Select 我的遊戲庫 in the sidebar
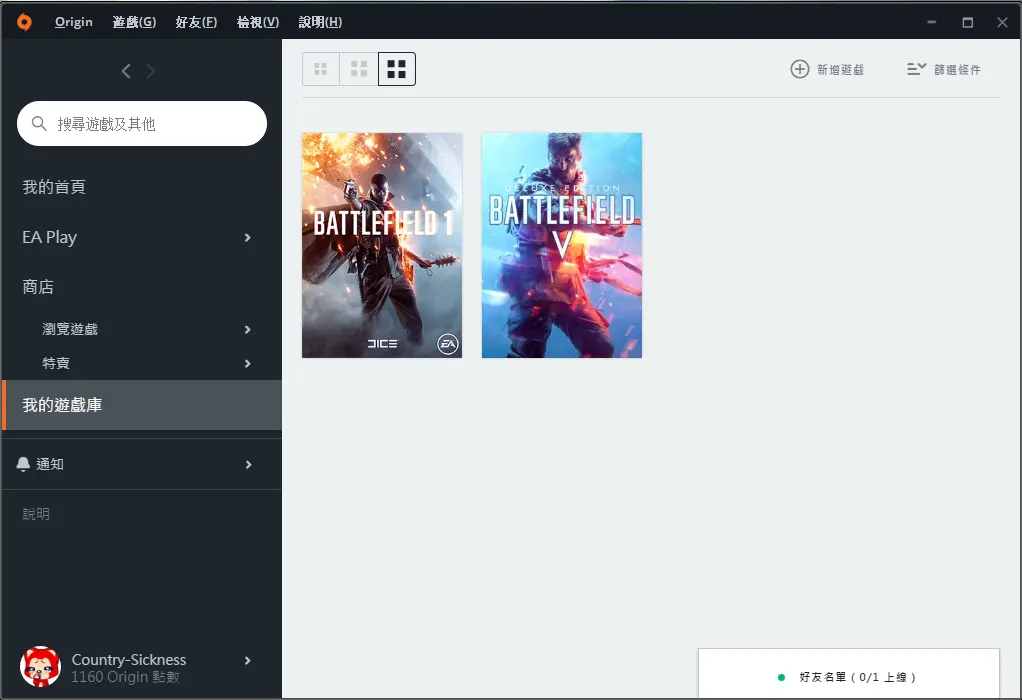The height and width of the screenshot is (700, 1022). point(142,405)
